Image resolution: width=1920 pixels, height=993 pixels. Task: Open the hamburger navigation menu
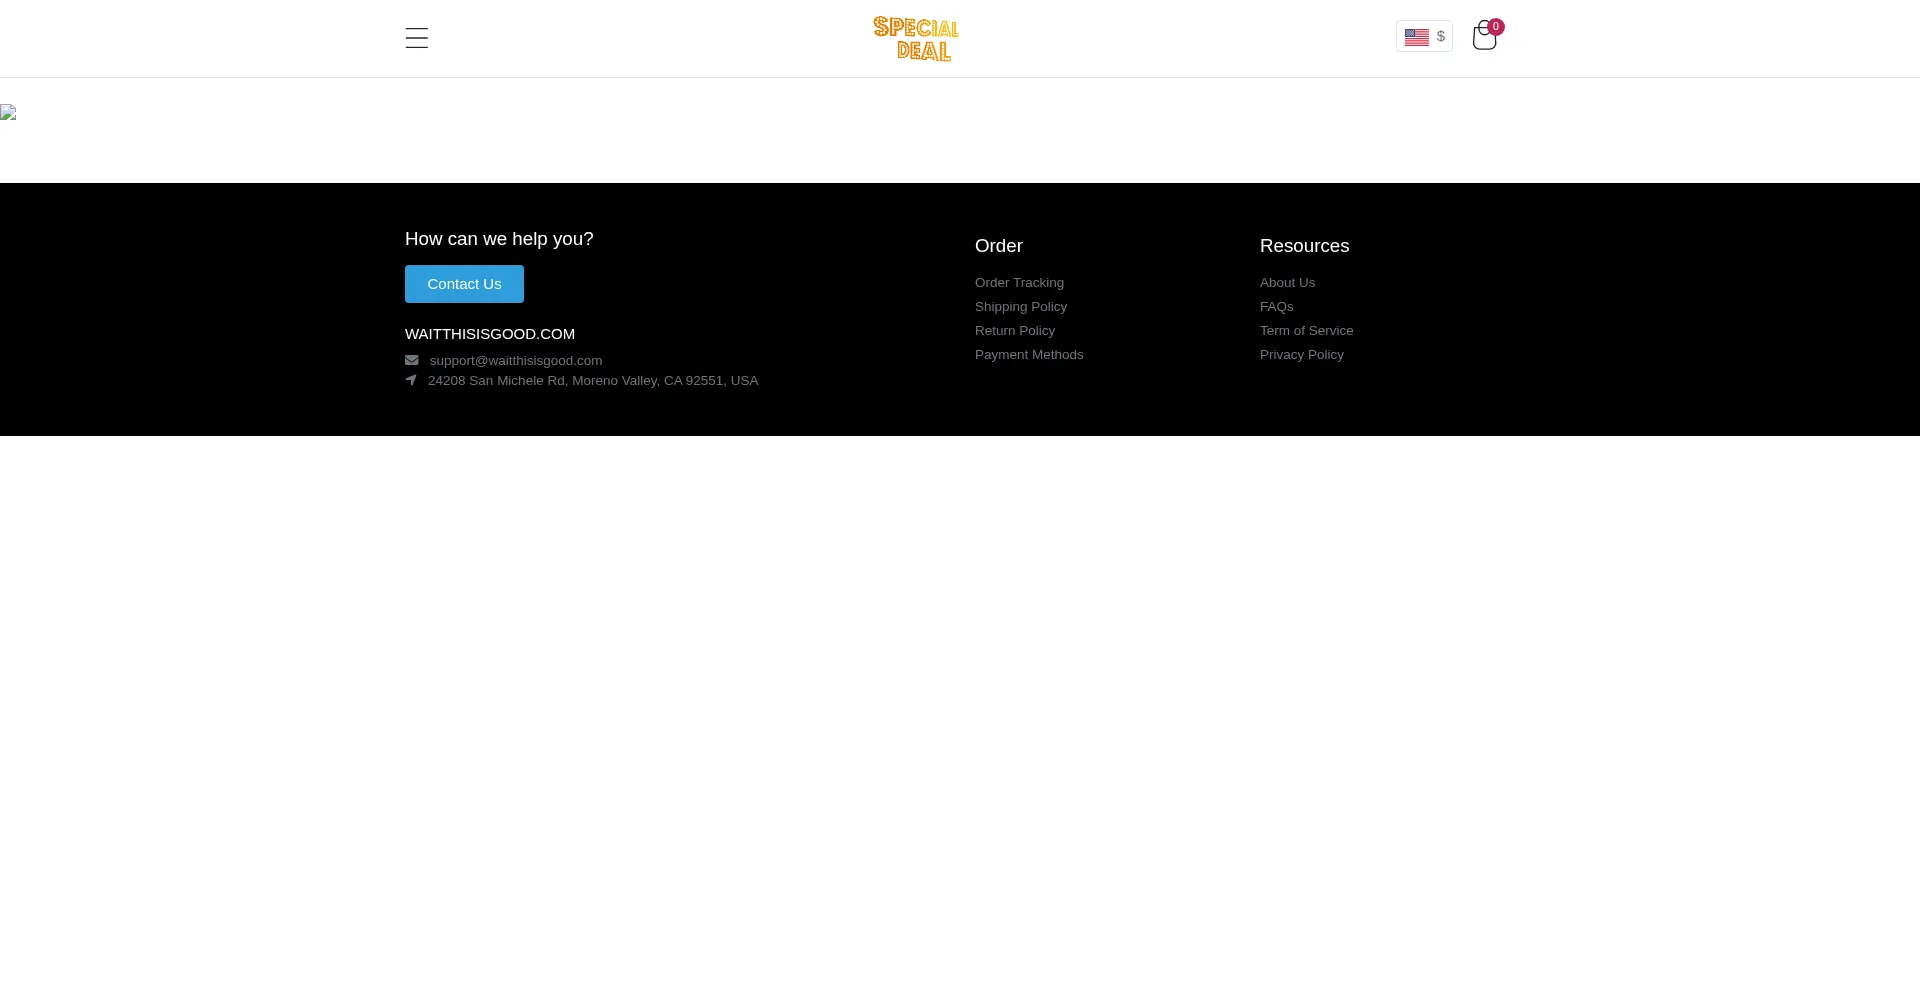click(x=416, y=38)
